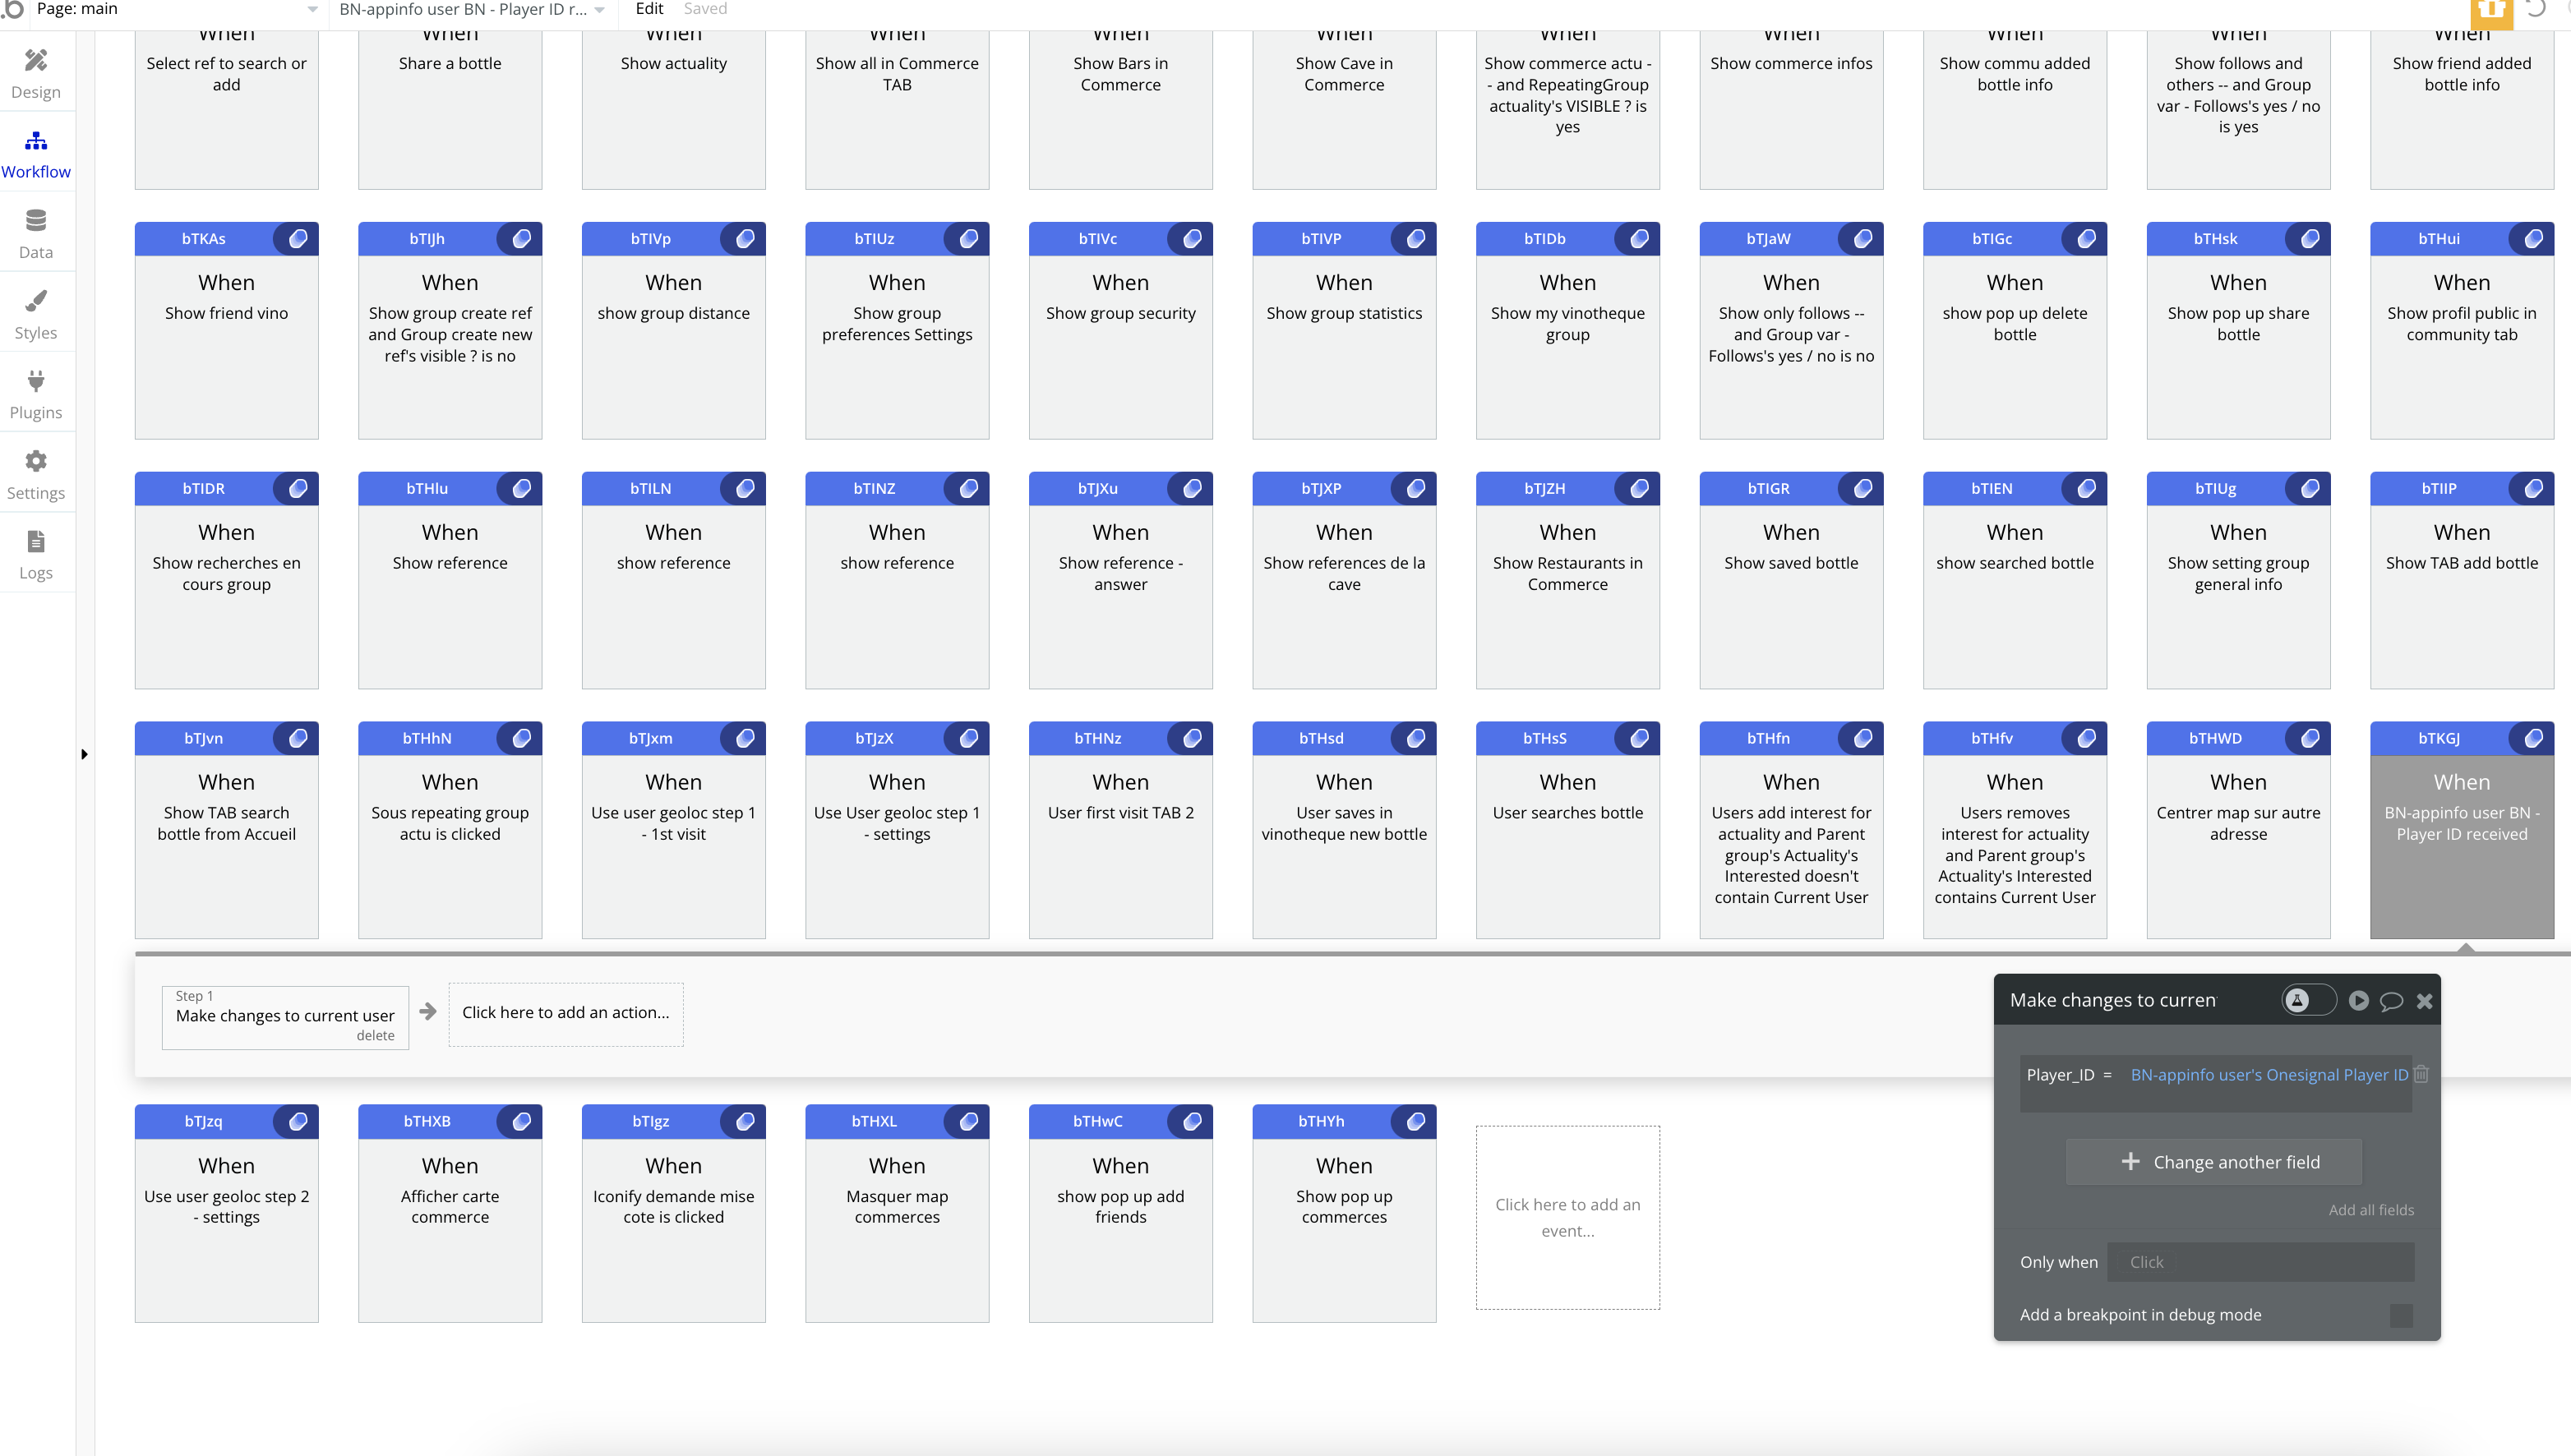Open the Design tab in sidebar
This screenshot has width=2571, height=1456.
pos(36,75)
